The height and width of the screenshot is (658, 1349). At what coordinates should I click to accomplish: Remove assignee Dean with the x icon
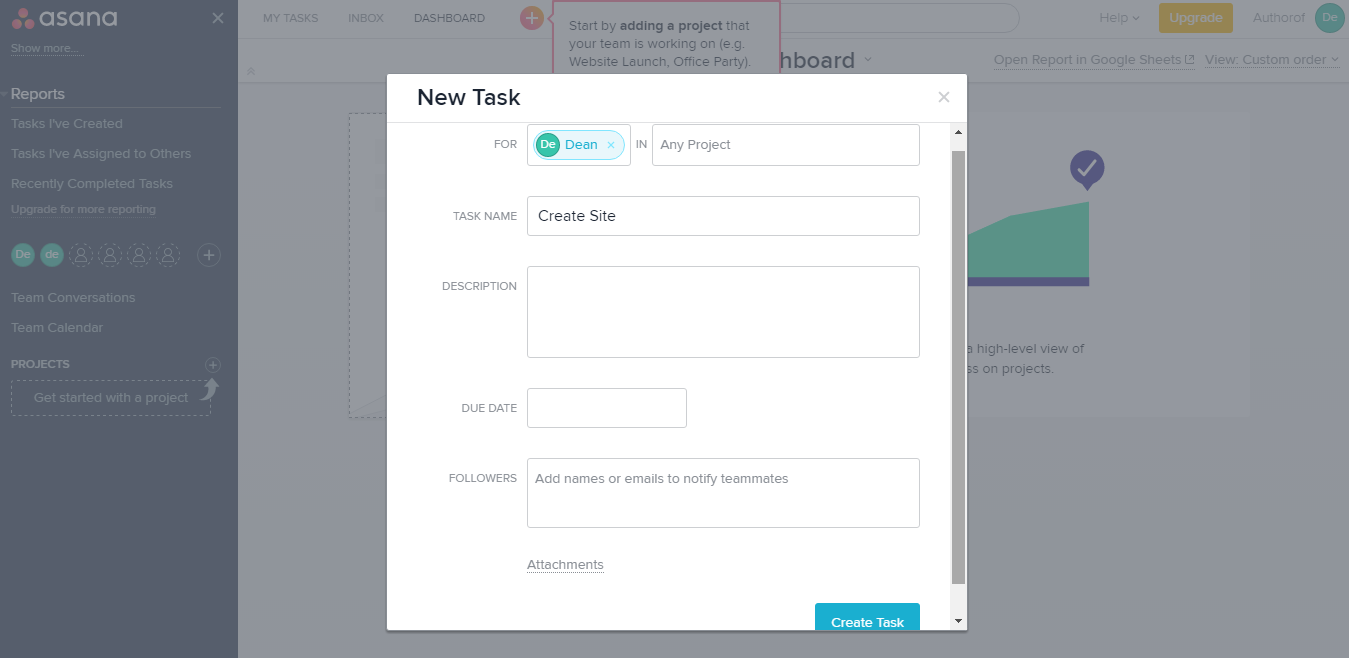pyautogui.click(x=611, y=145)
